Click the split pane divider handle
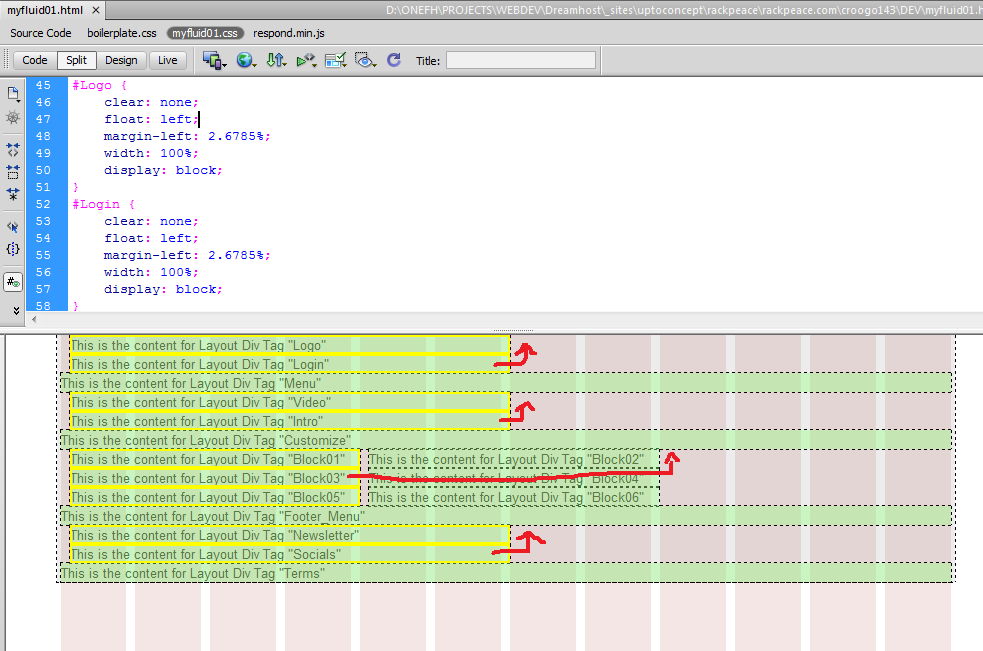 pos(513,330)
